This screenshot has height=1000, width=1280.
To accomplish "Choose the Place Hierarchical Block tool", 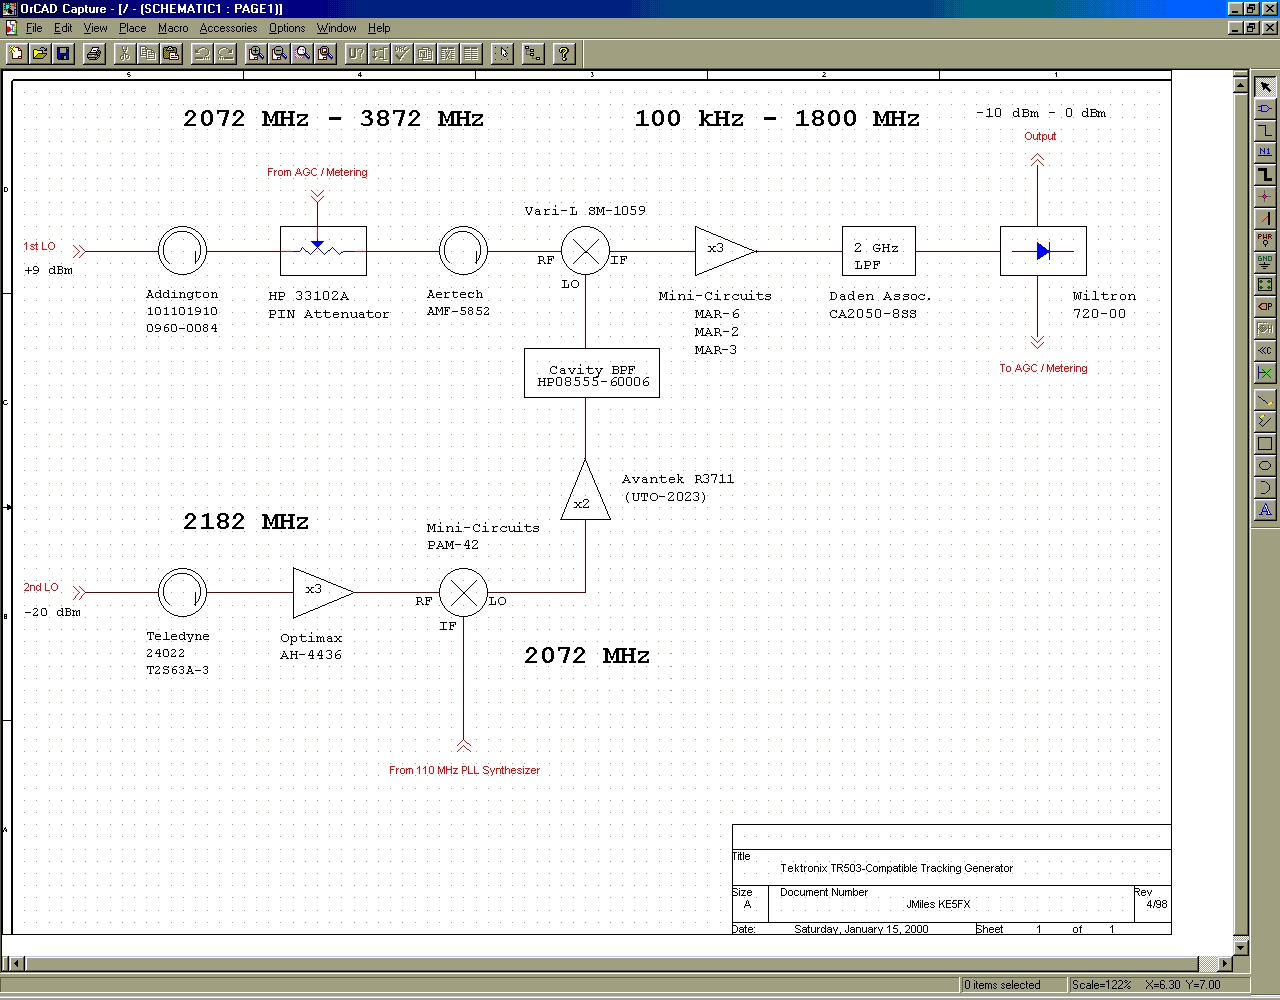I will [x=1265, y=284].
